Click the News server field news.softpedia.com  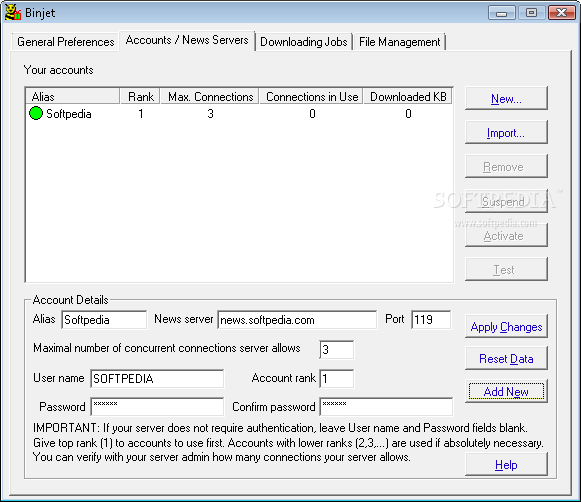(x=297, y=320)
